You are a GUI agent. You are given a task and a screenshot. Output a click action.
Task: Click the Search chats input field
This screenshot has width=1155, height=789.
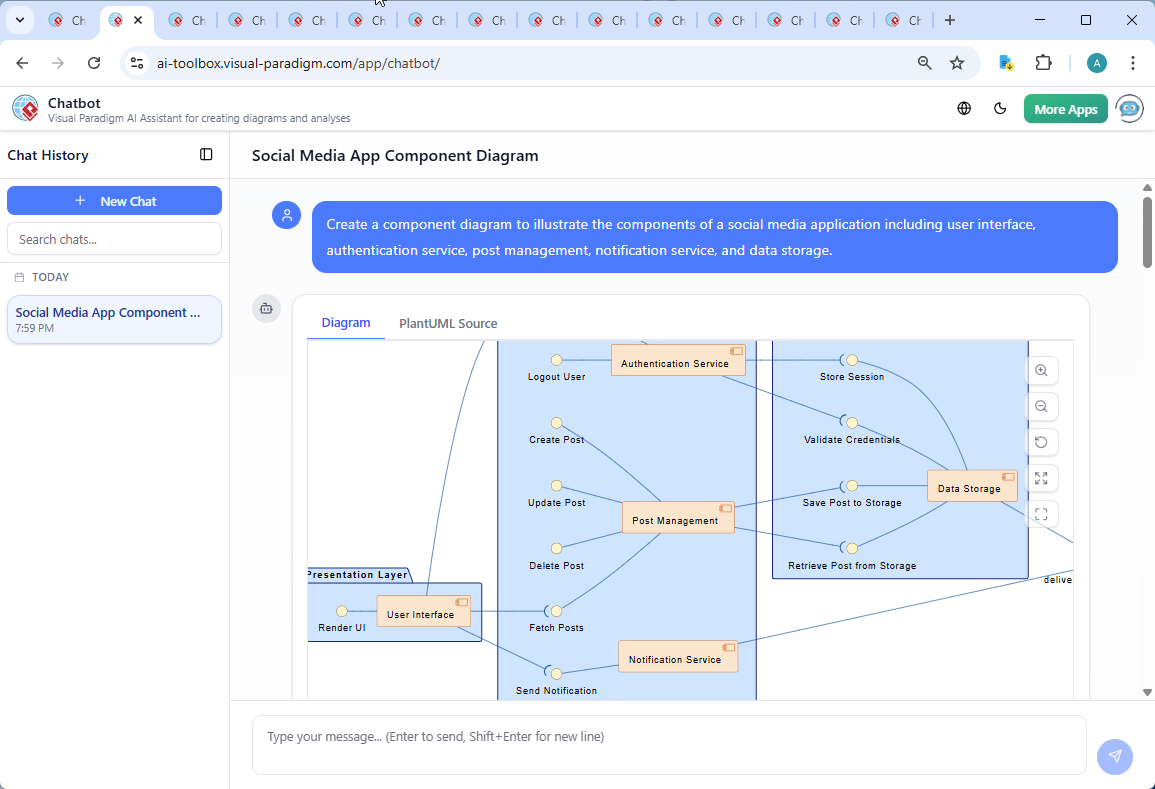tap(114, 239)
